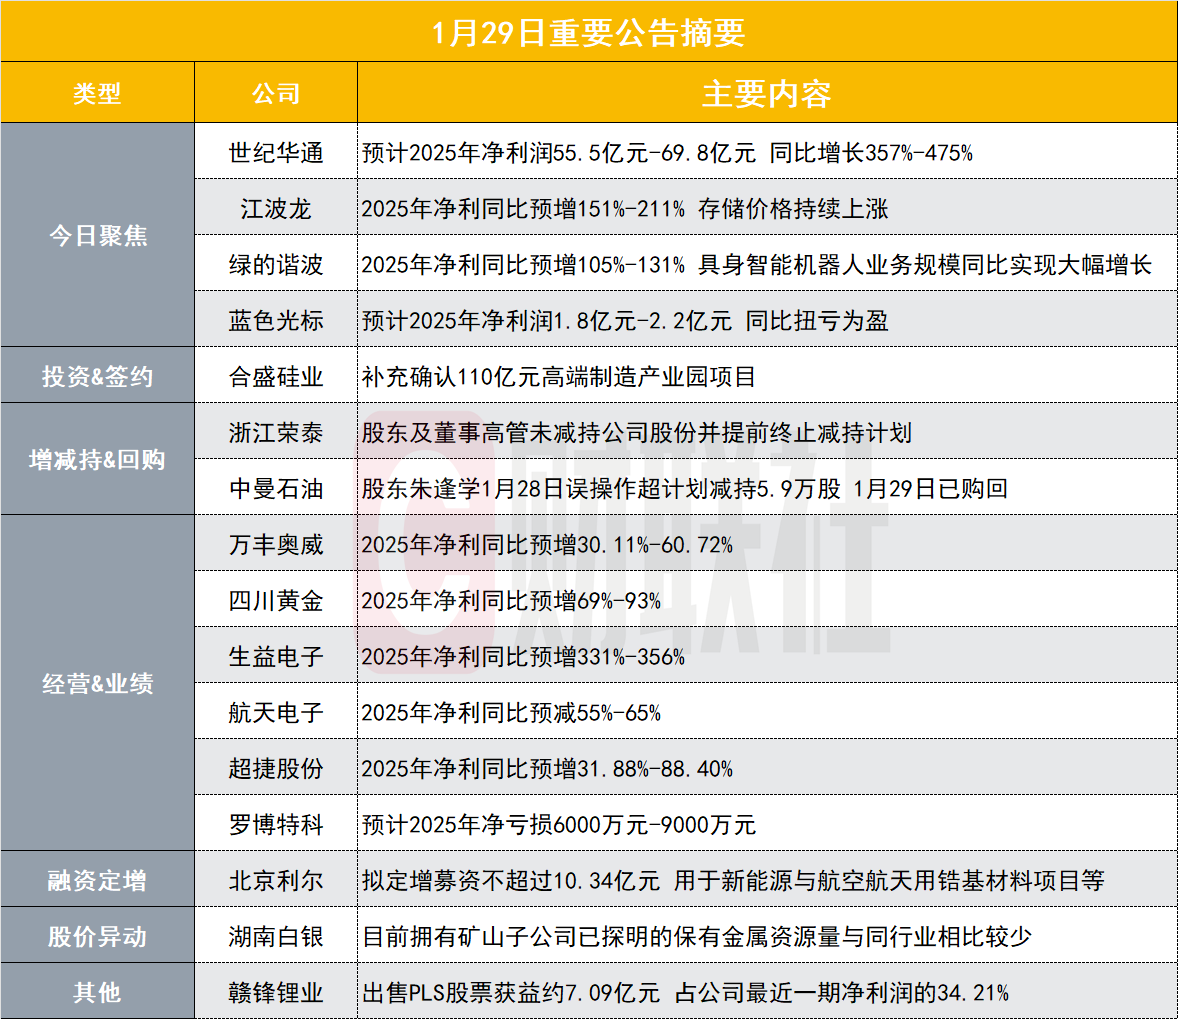Viewport: 1178px width, 1019px height.
Task: Select company name 万丰奥威
Action: [x=276, y=544]
